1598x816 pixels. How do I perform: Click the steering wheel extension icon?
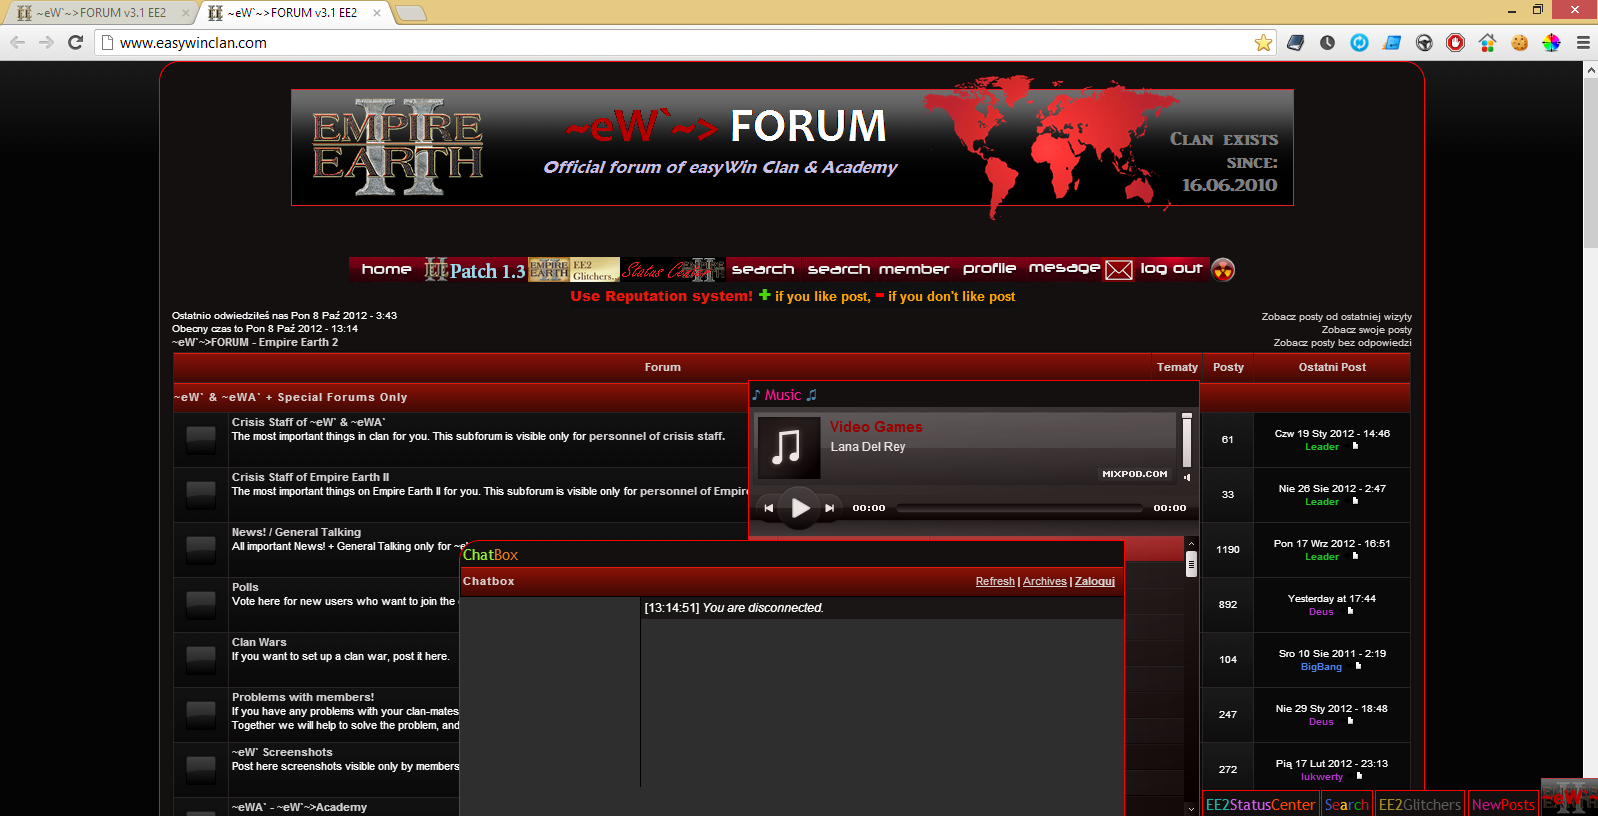(x=1424, y=42)
